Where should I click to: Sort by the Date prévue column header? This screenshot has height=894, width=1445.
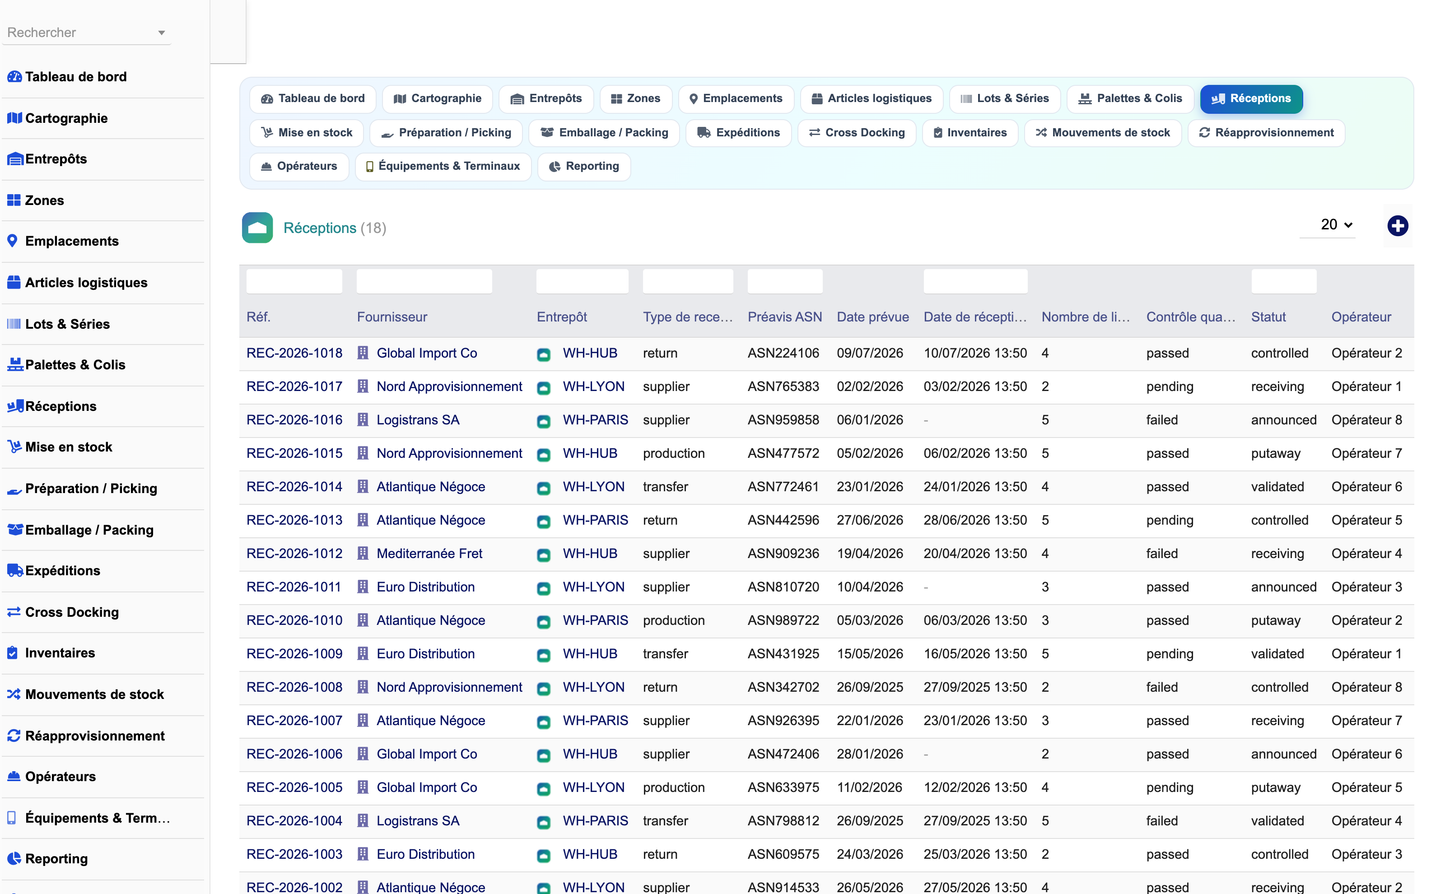873,317
